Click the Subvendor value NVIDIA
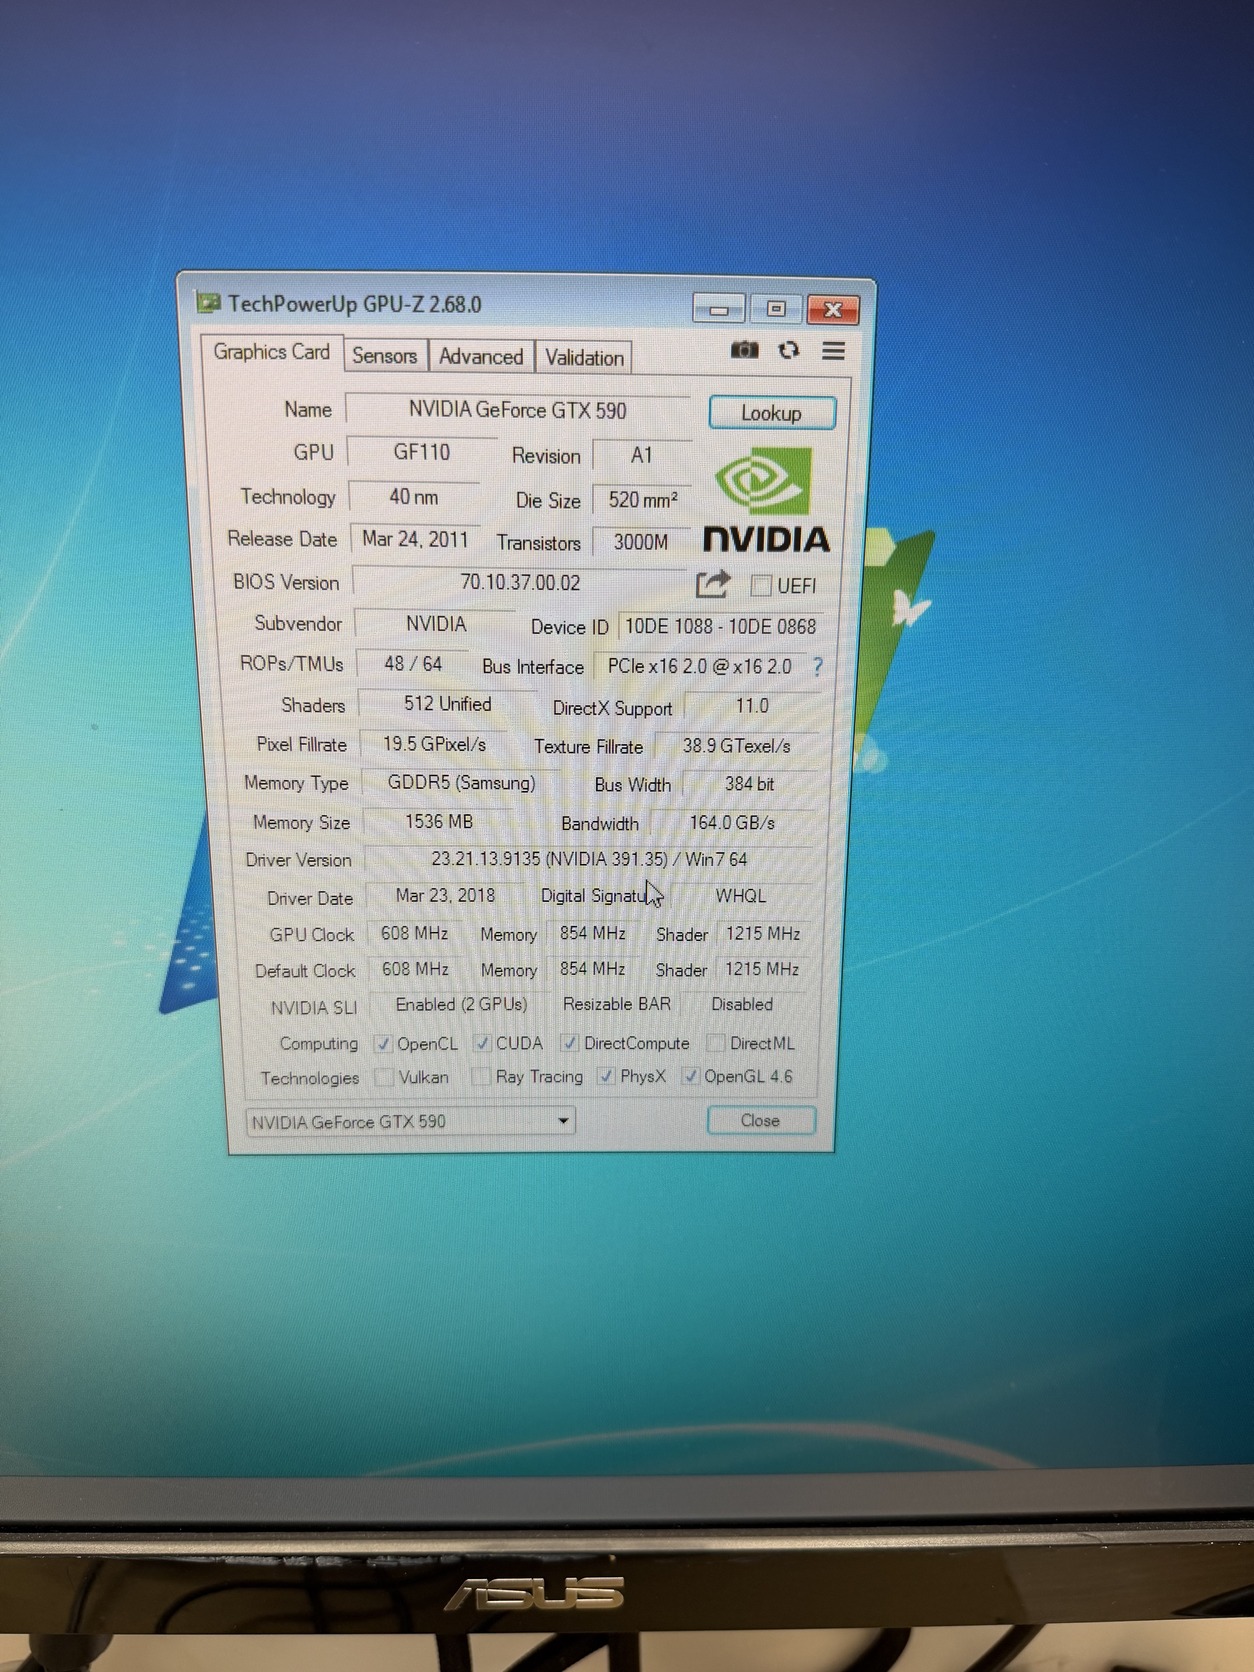The width and height of the screenshot is (1254, 1672). click(x=436, y=624)
